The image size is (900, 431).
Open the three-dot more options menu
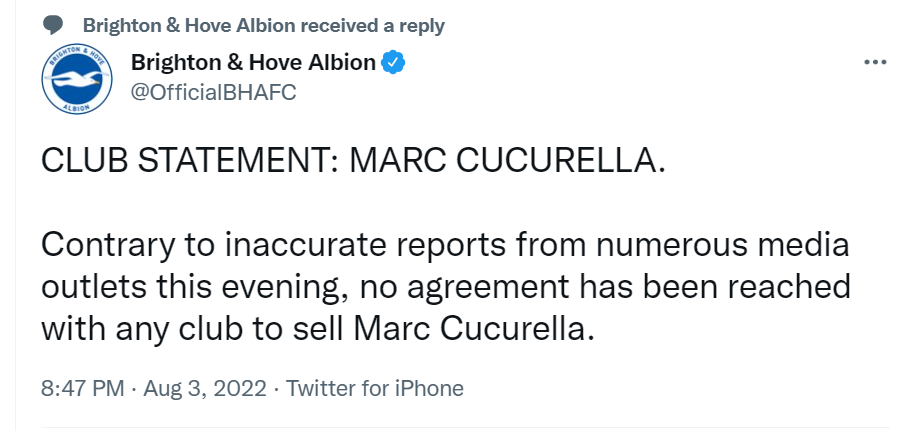875,62
